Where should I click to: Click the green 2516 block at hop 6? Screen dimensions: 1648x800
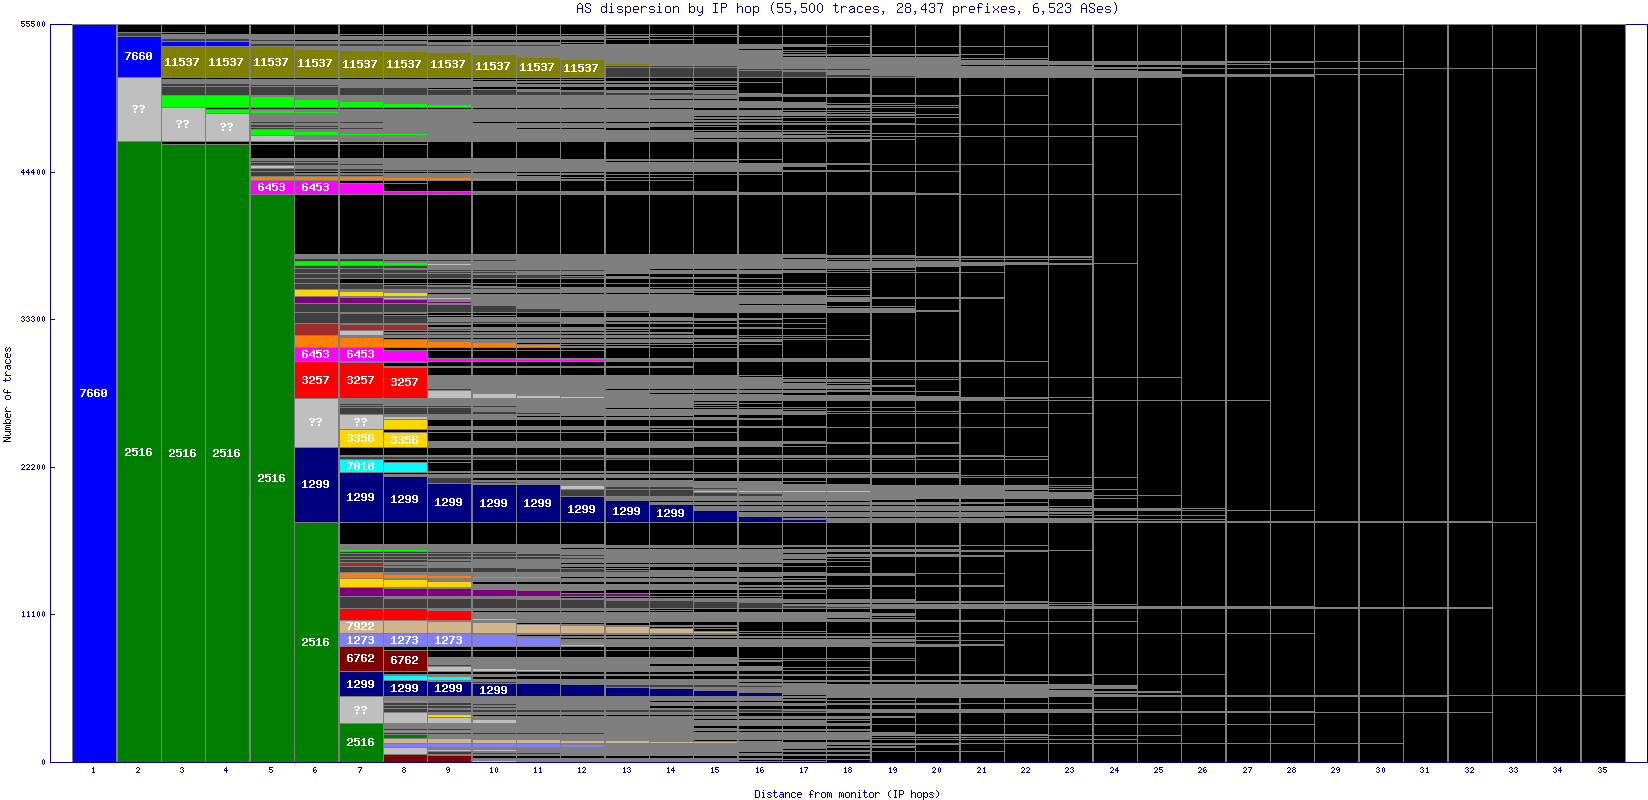(x=316, y=642)
